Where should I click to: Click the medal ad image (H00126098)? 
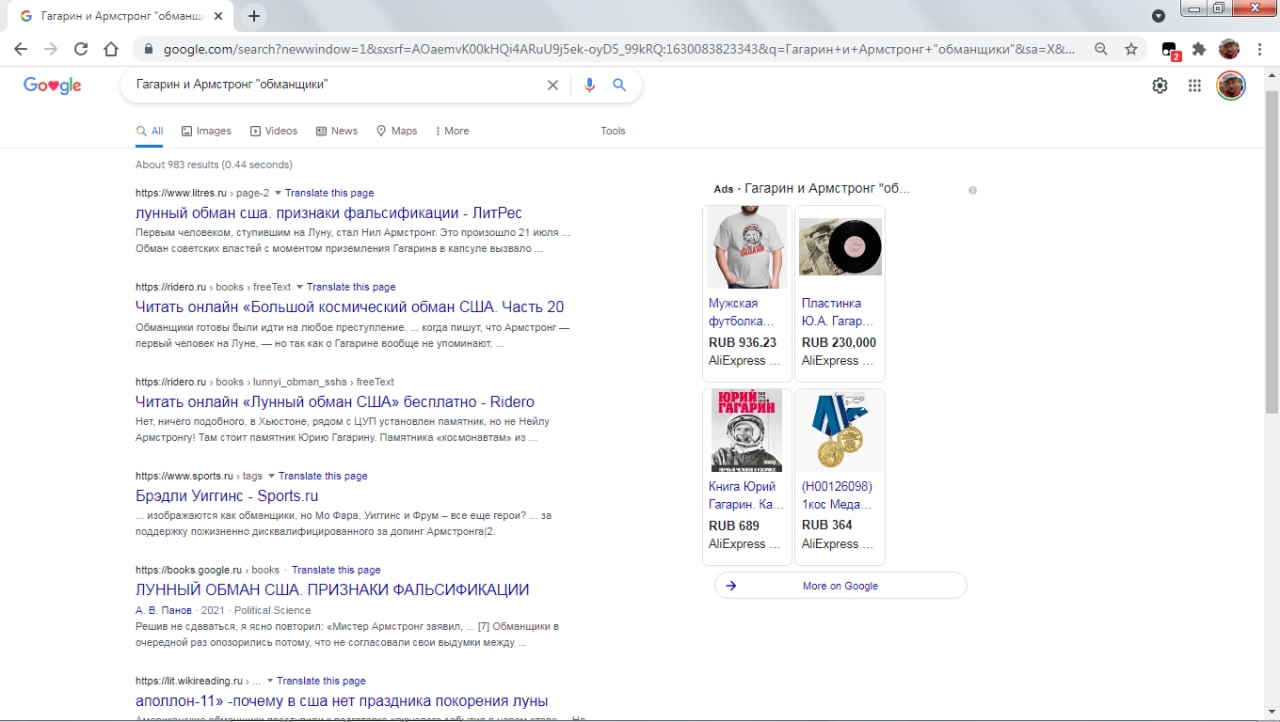pyautogui.click(x=840, y=430)
